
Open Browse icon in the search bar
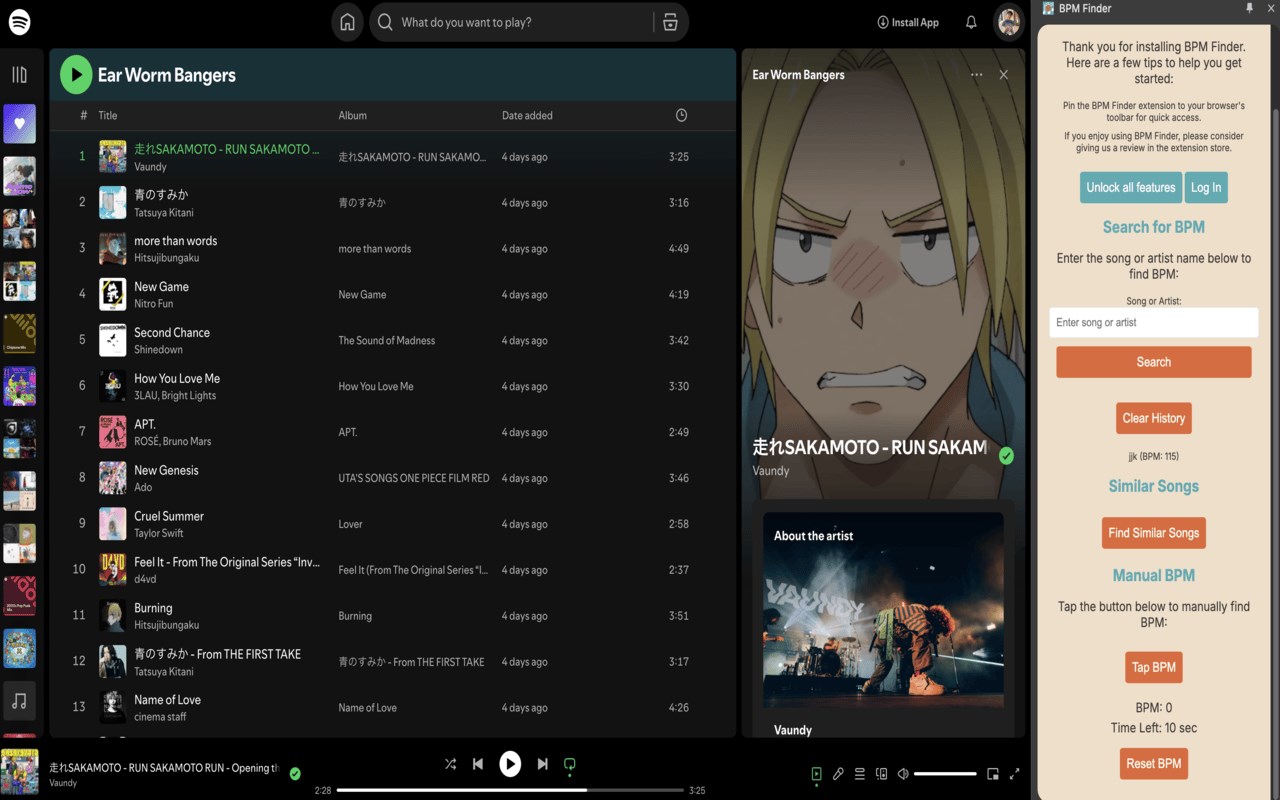pyautogui.click(x=670, y=22)
